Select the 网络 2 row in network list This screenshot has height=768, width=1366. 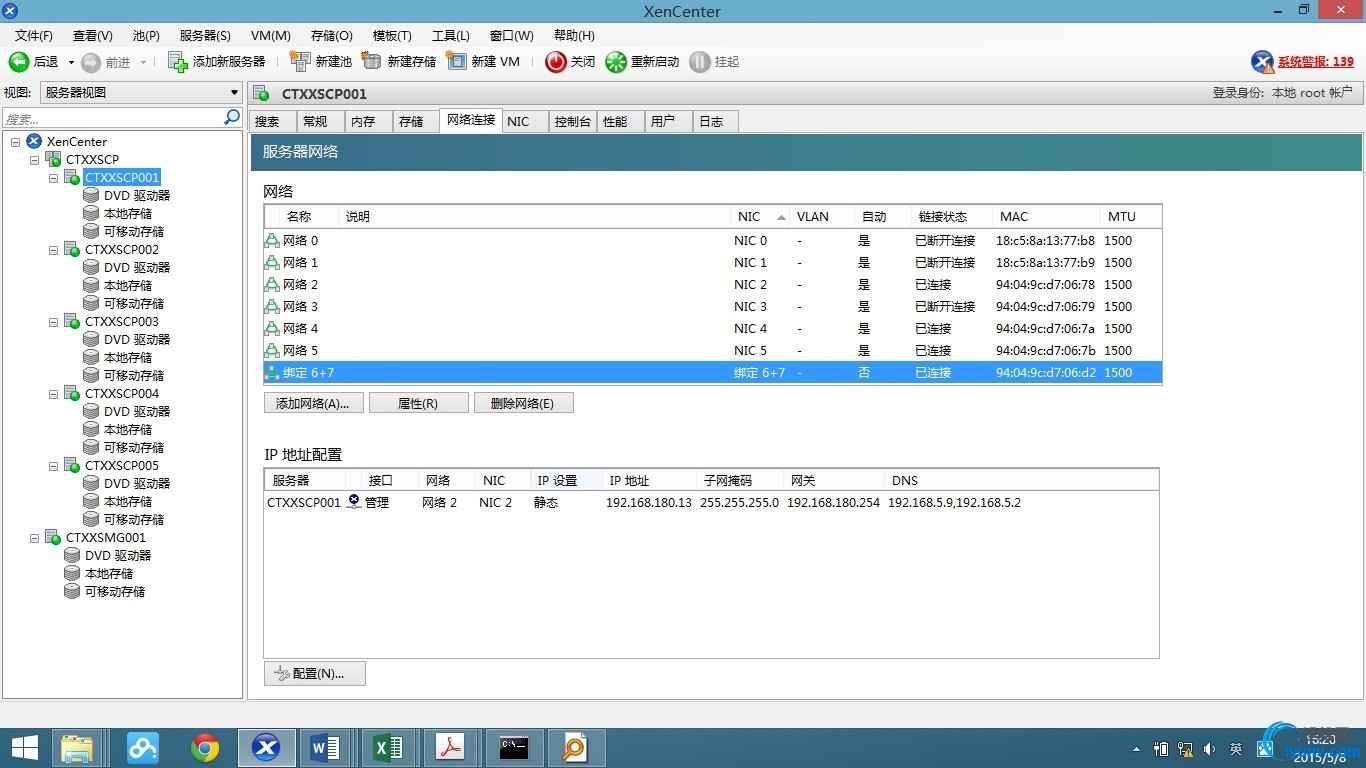pos(712,285)
